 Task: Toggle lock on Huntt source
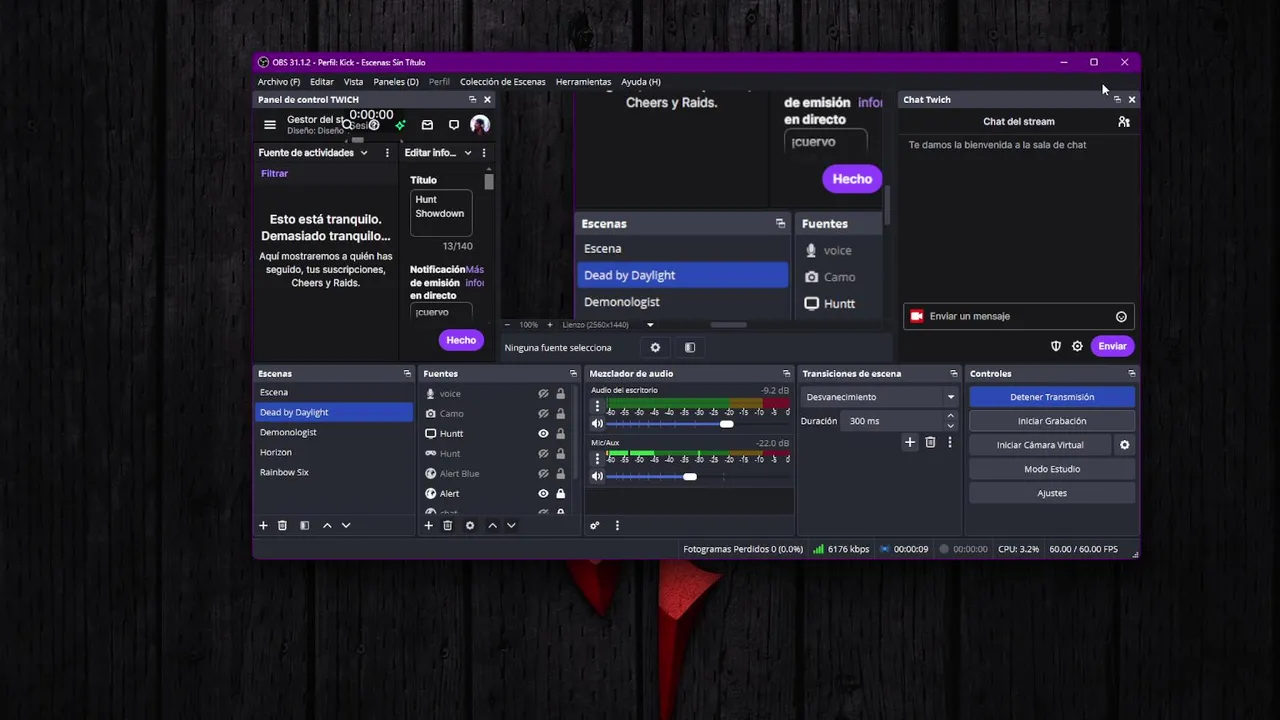560,434
